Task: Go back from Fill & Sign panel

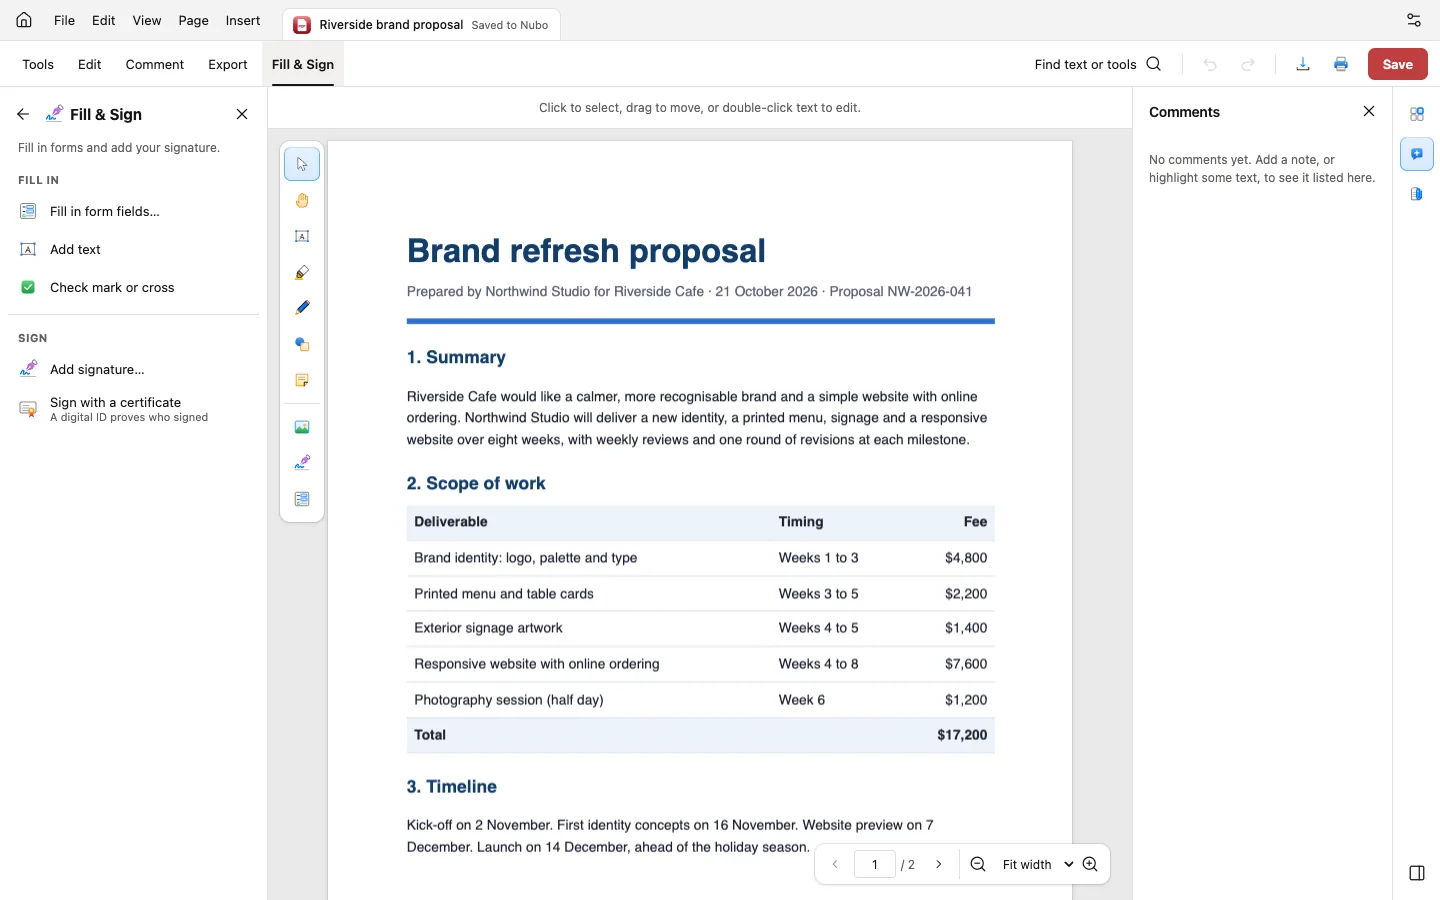Action: click(x=23, y=114)
